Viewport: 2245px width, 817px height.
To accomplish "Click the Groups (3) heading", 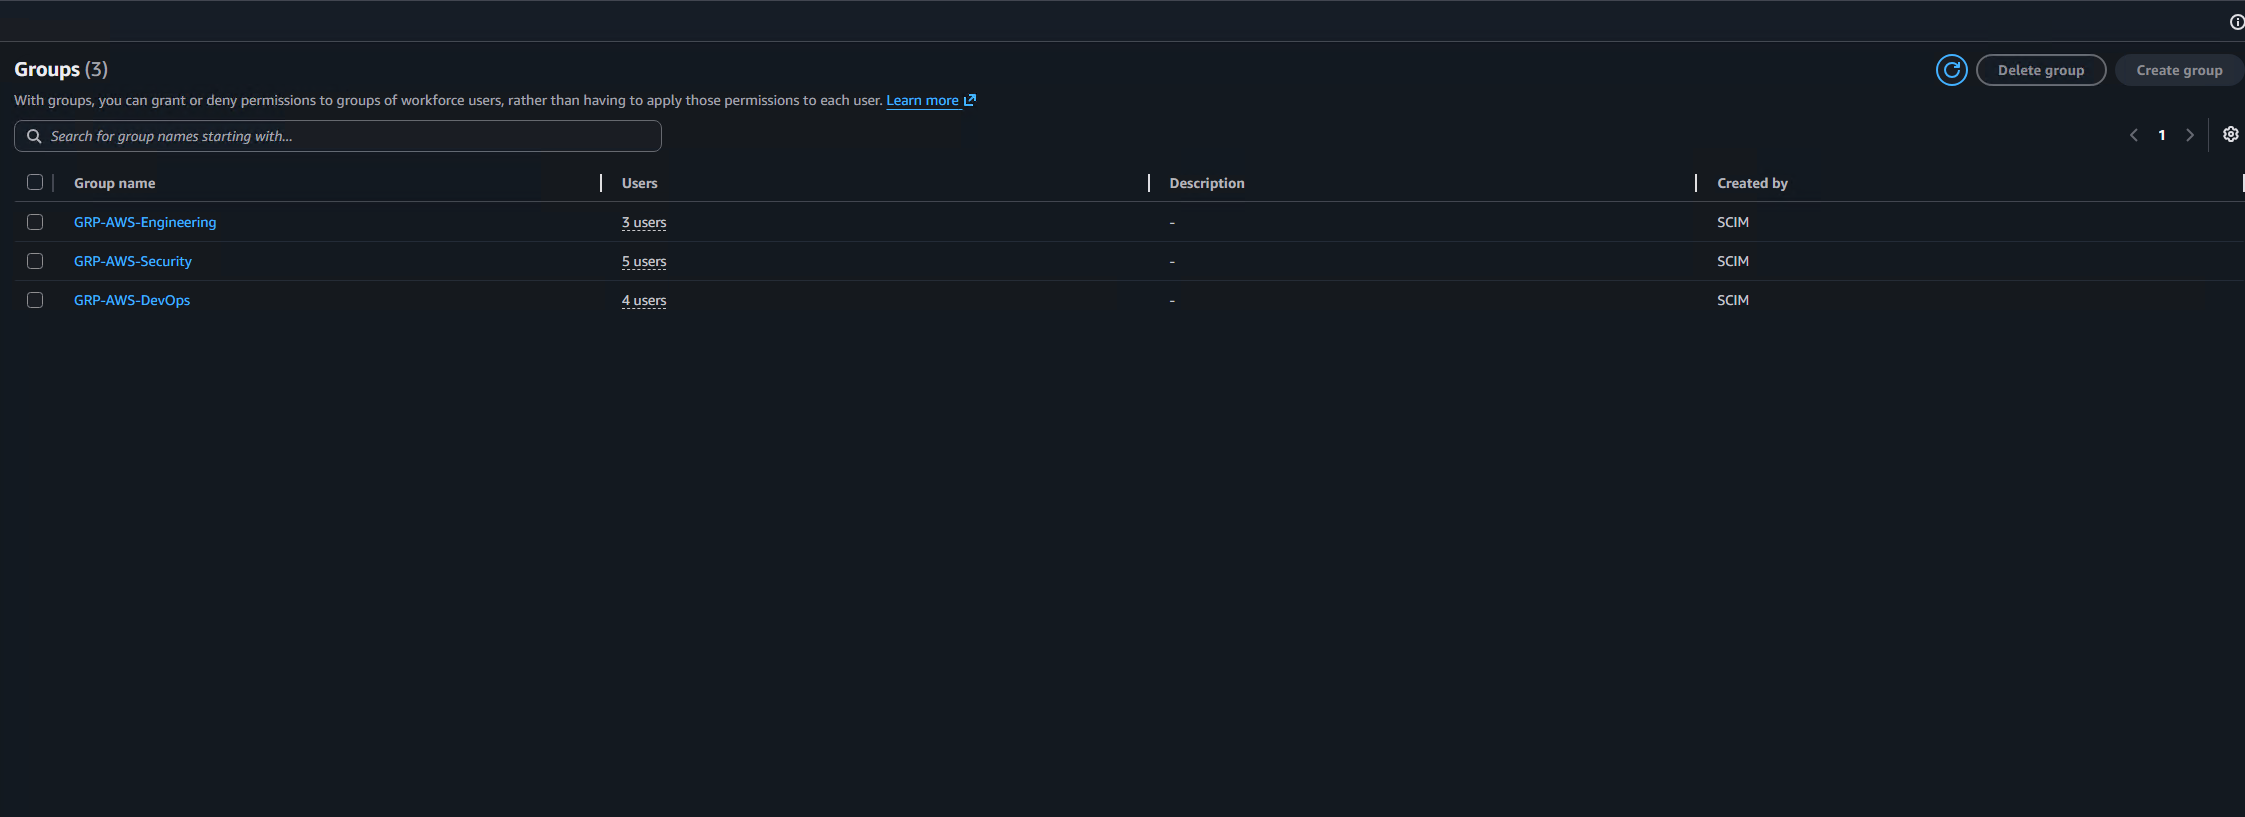I will pos(61,69).
